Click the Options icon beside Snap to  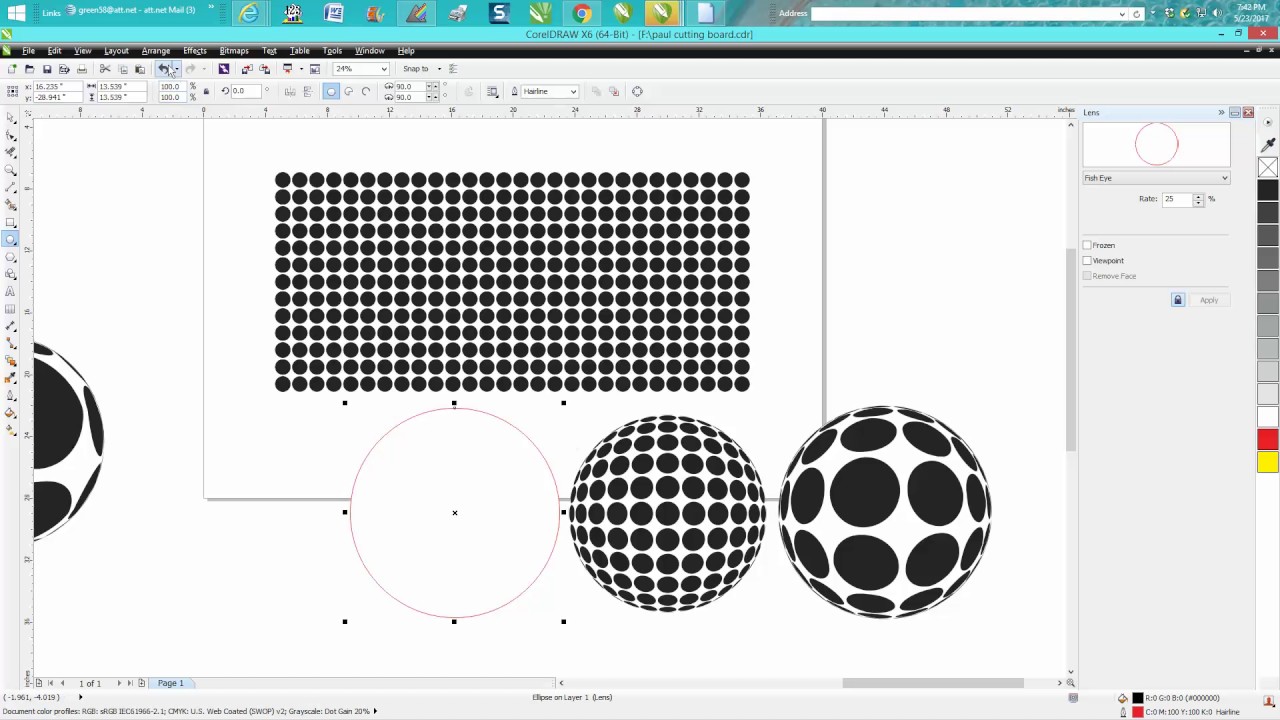coord(452,69)
